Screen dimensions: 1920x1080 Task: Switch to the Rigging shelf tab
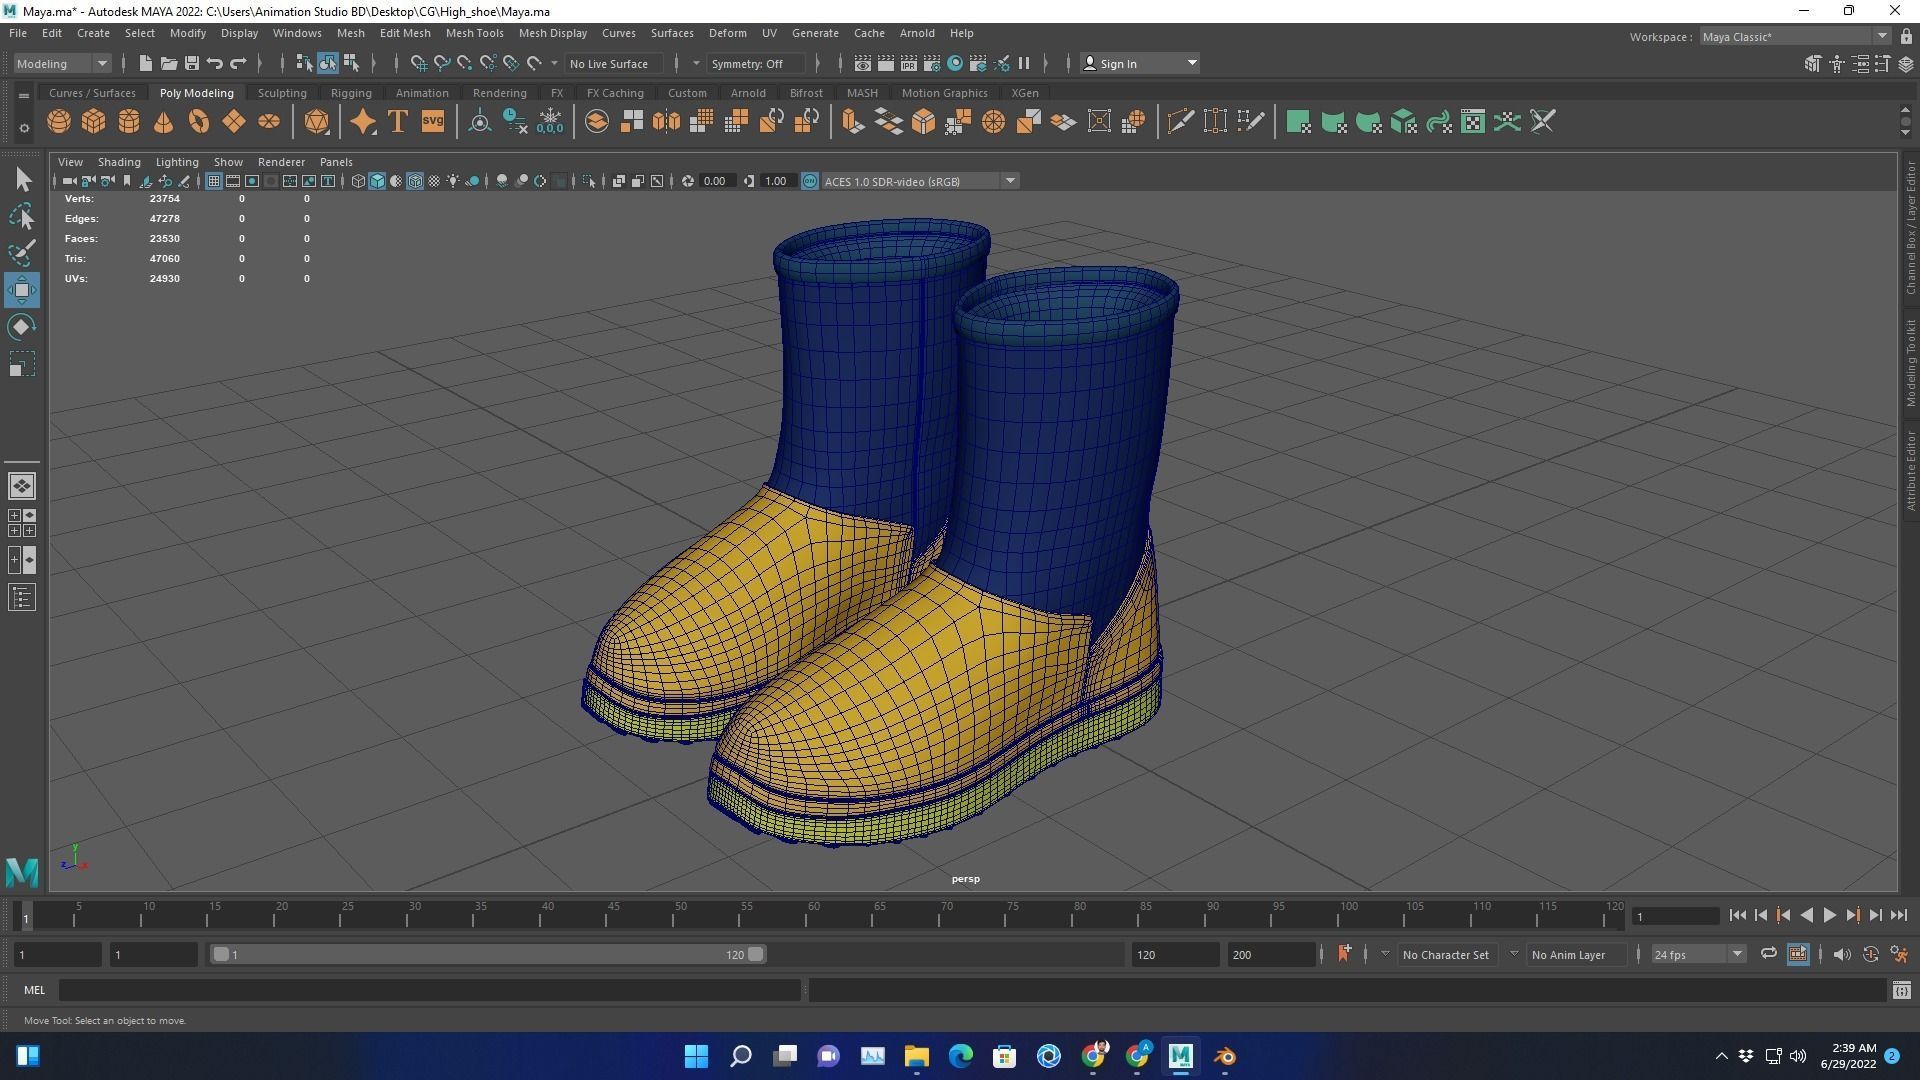pyautogui.click(x=351, y=93)
